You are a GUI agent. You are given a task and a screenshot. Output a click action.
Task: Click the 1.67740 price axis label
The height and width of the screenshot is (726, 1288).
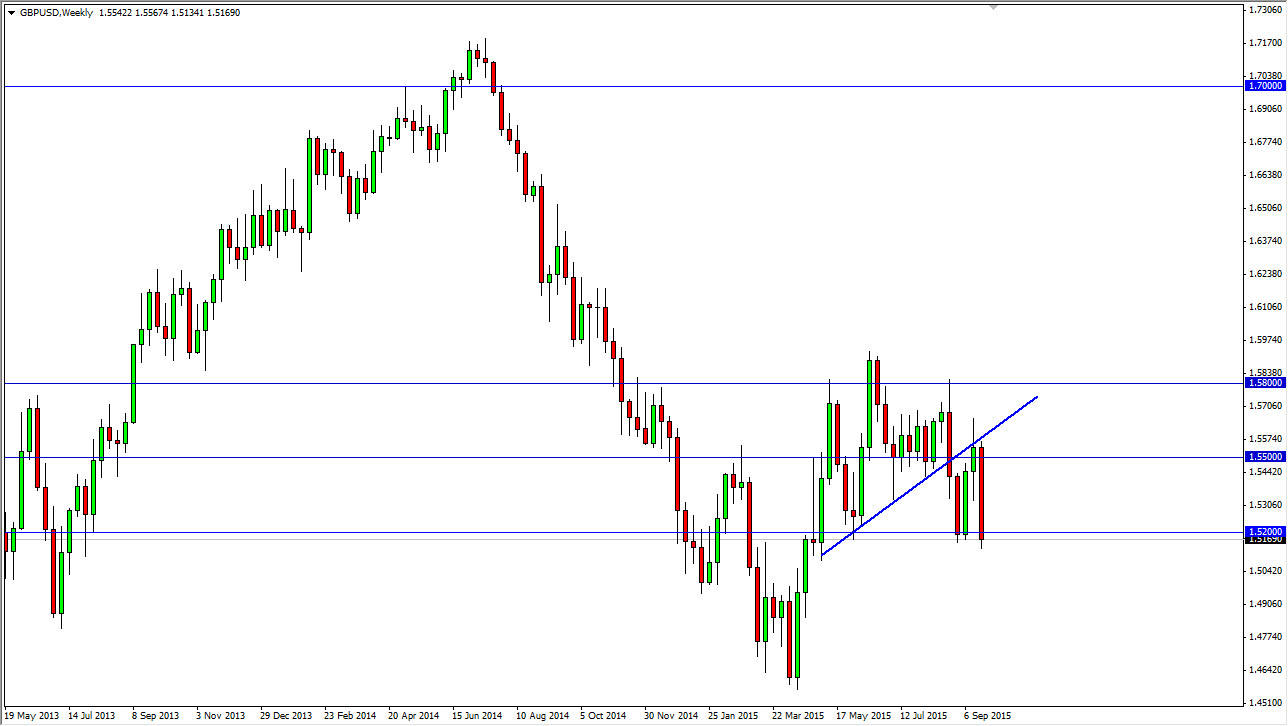[1266, 141]
